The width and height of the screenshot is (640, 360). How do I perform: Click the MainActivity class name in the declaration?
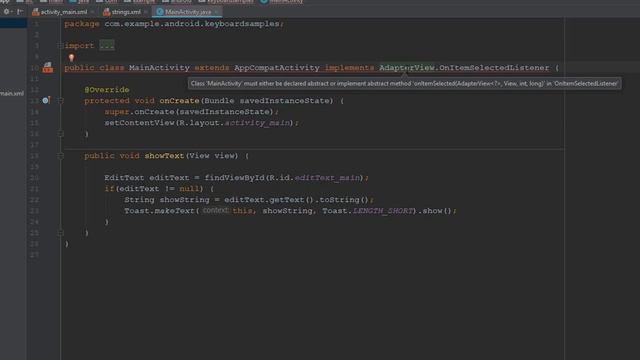click(159, 68)
